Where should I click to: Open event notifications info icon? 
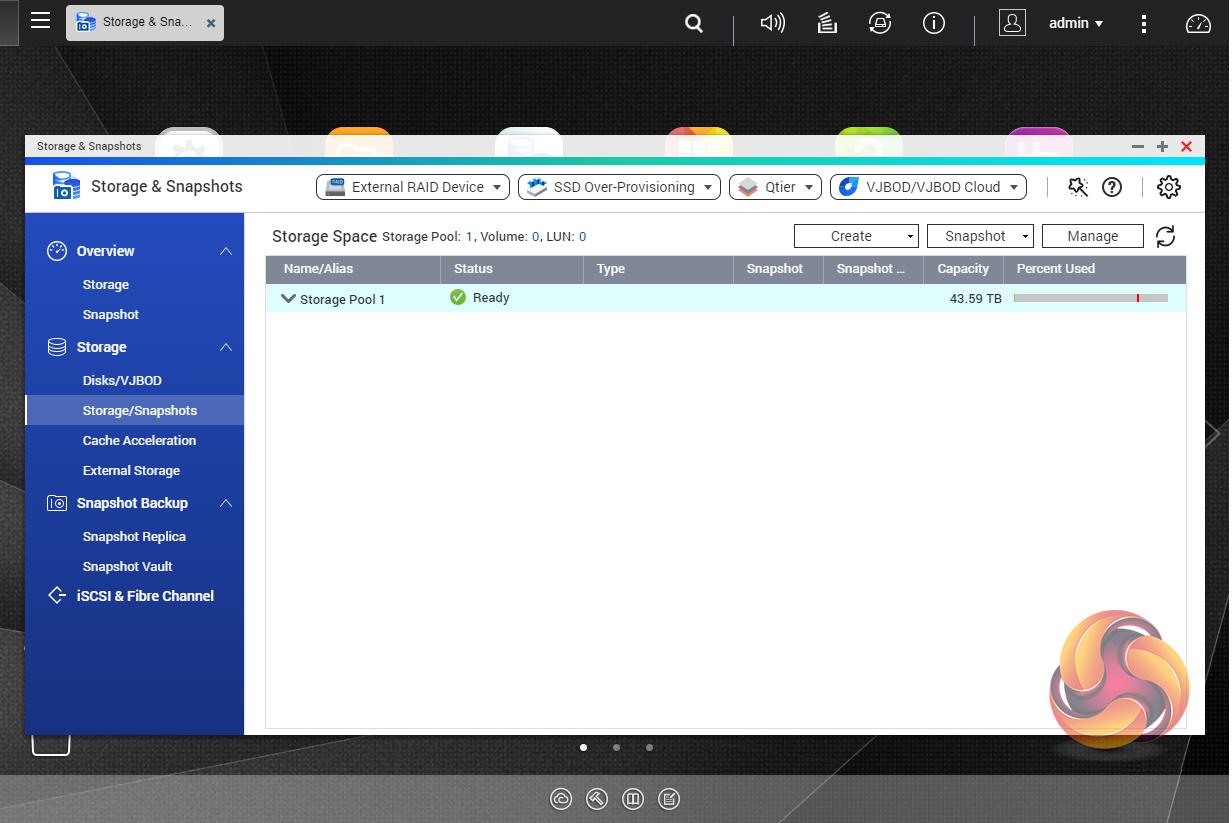click(x=934, y=23)
